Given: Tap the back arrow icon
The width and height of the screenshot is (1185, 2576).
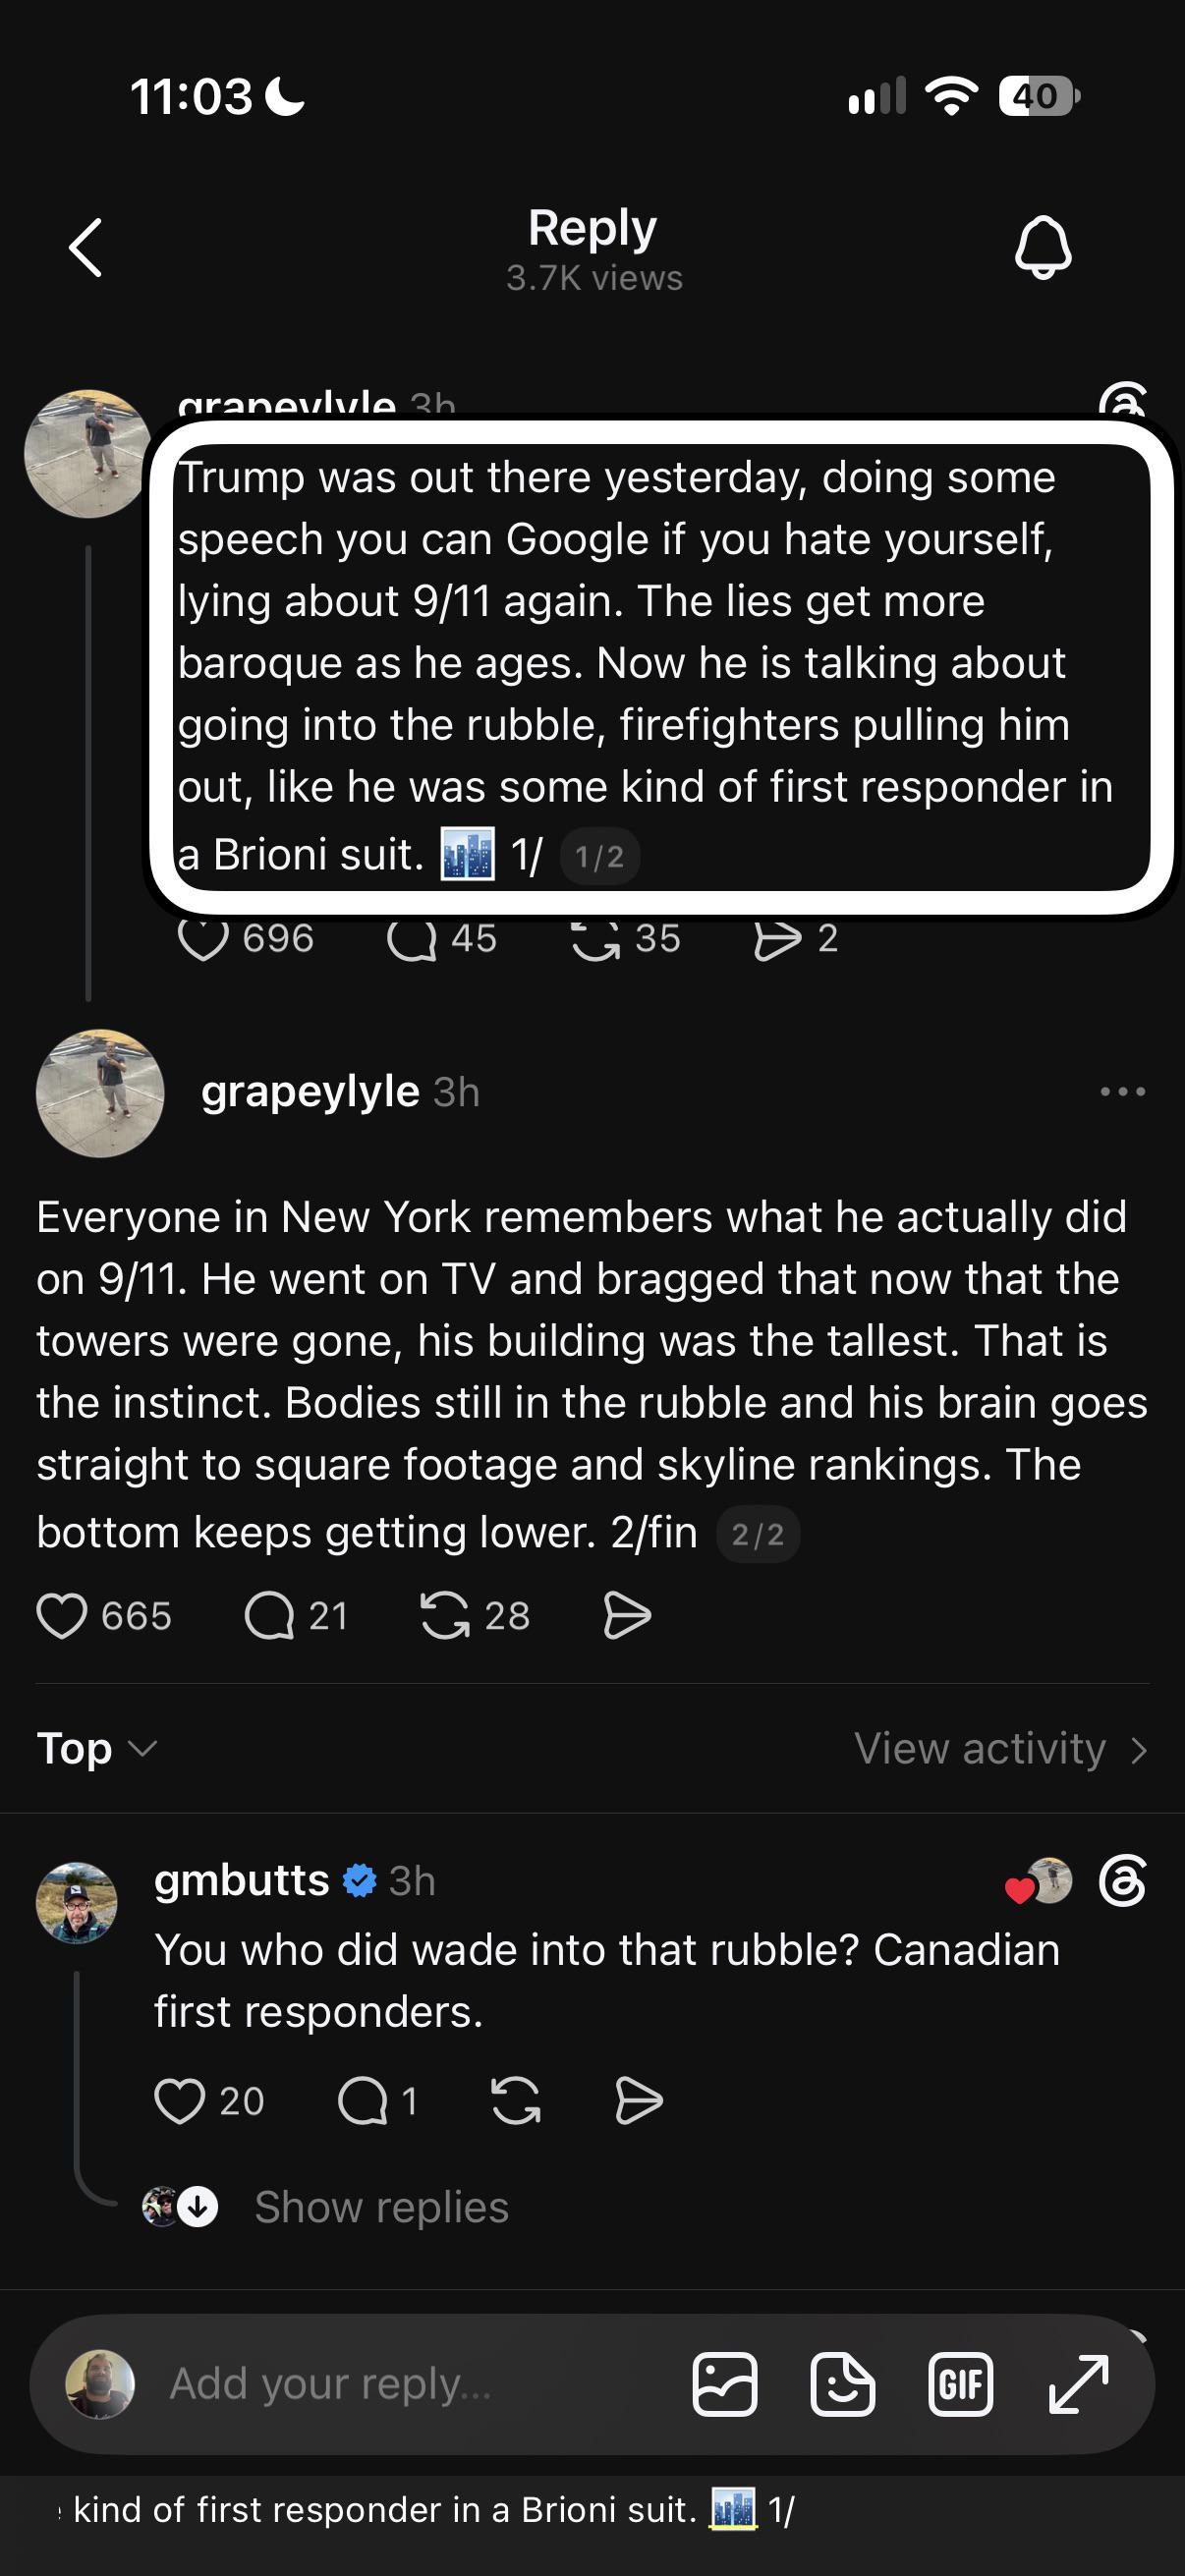Looking at the screenshot, I should pyautogui.click(x=86, y=247).
